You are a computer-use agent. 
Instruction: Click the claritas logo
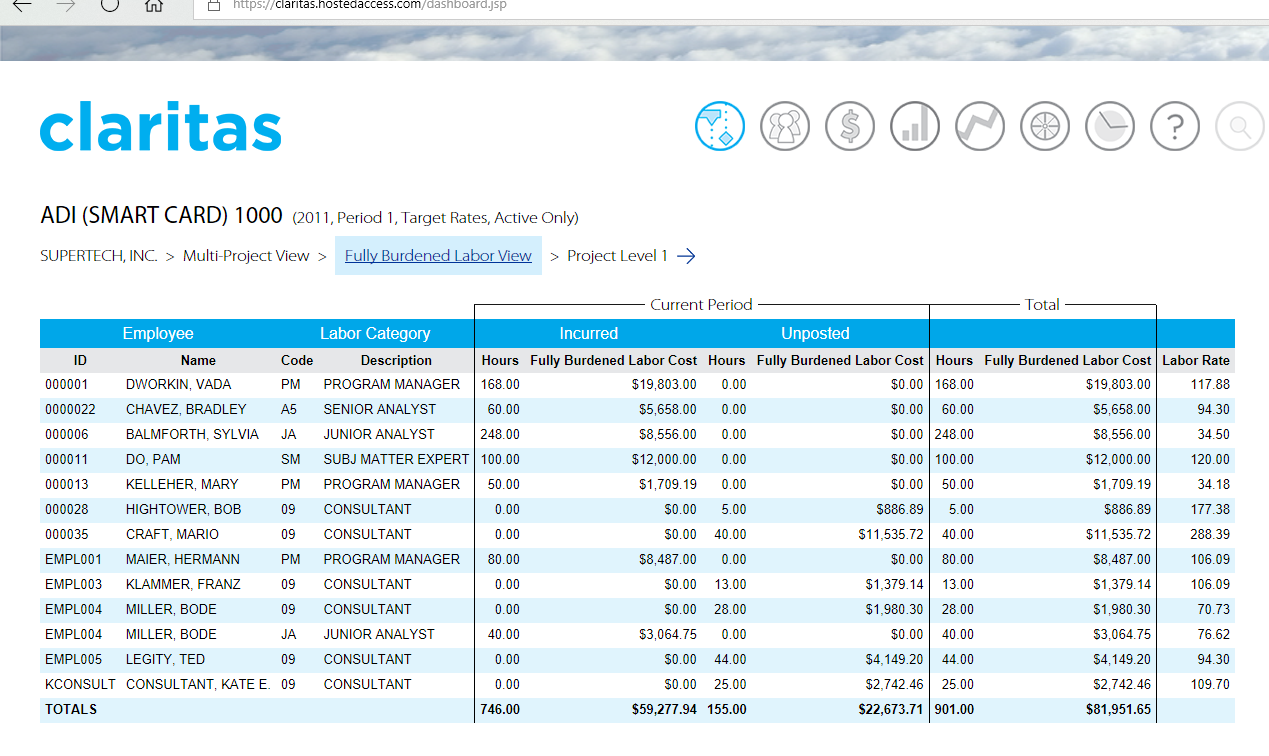[x=161, y=126]
